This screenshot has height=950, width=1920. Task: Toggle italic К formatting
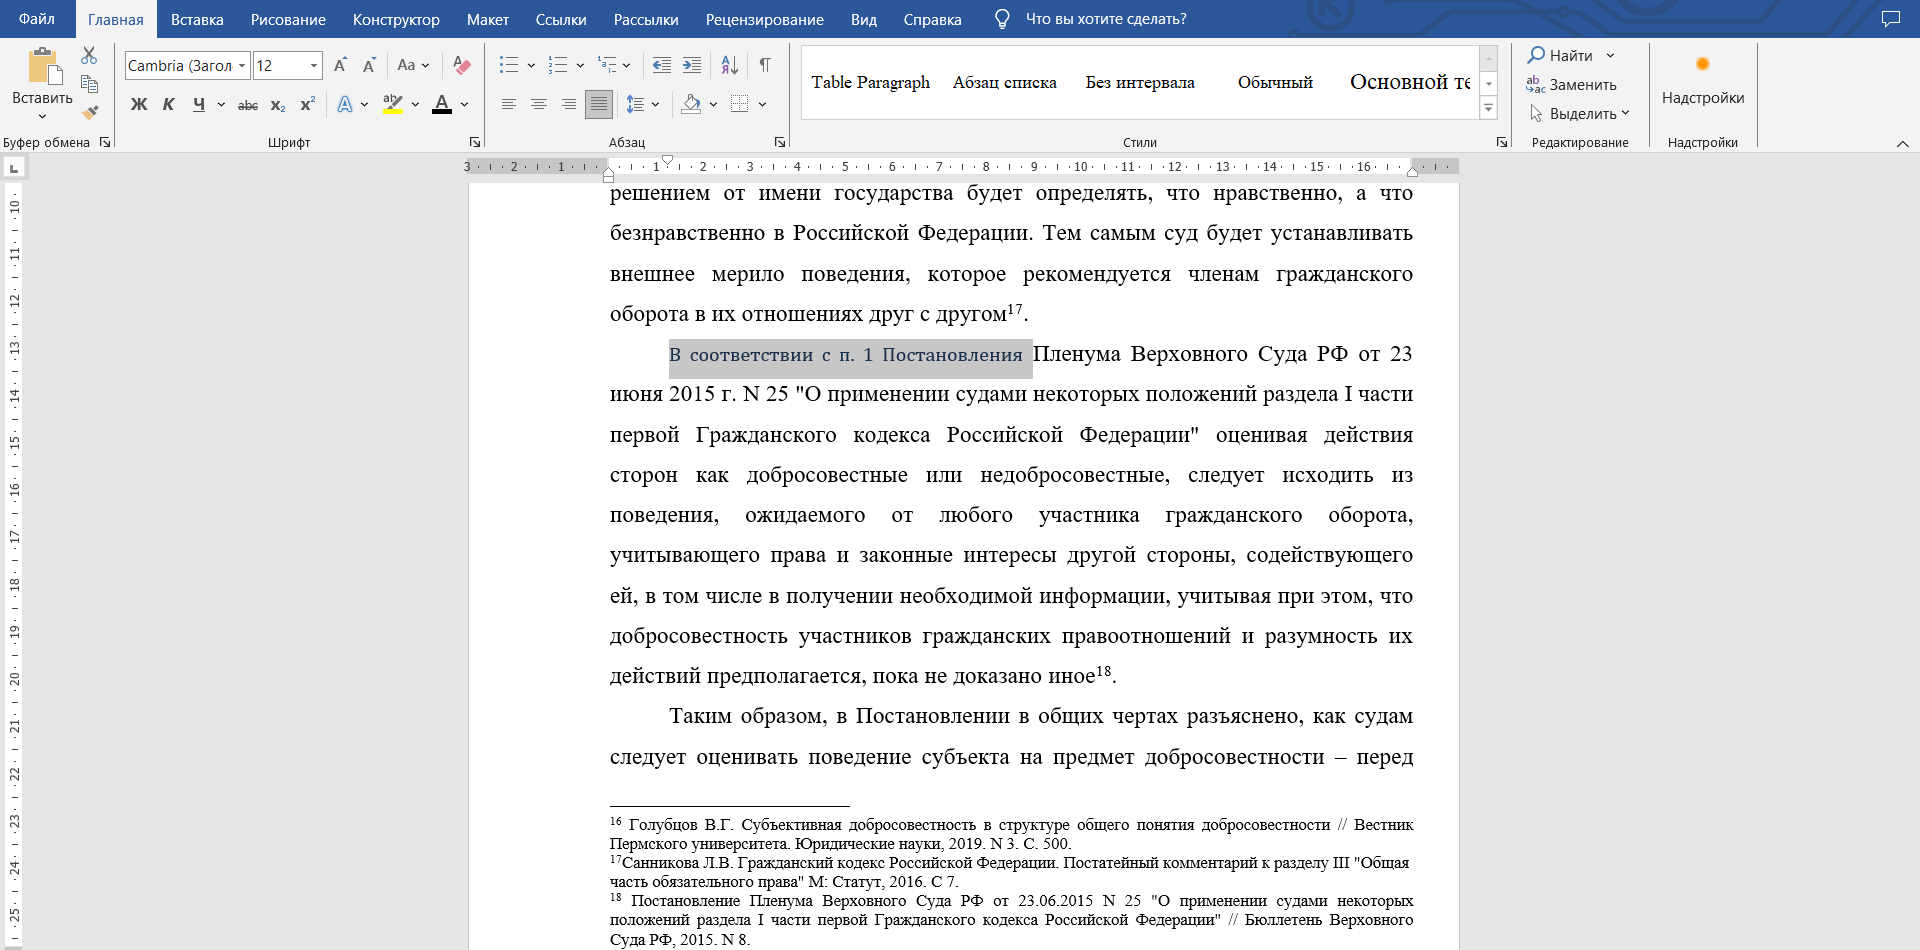(169, 104)
